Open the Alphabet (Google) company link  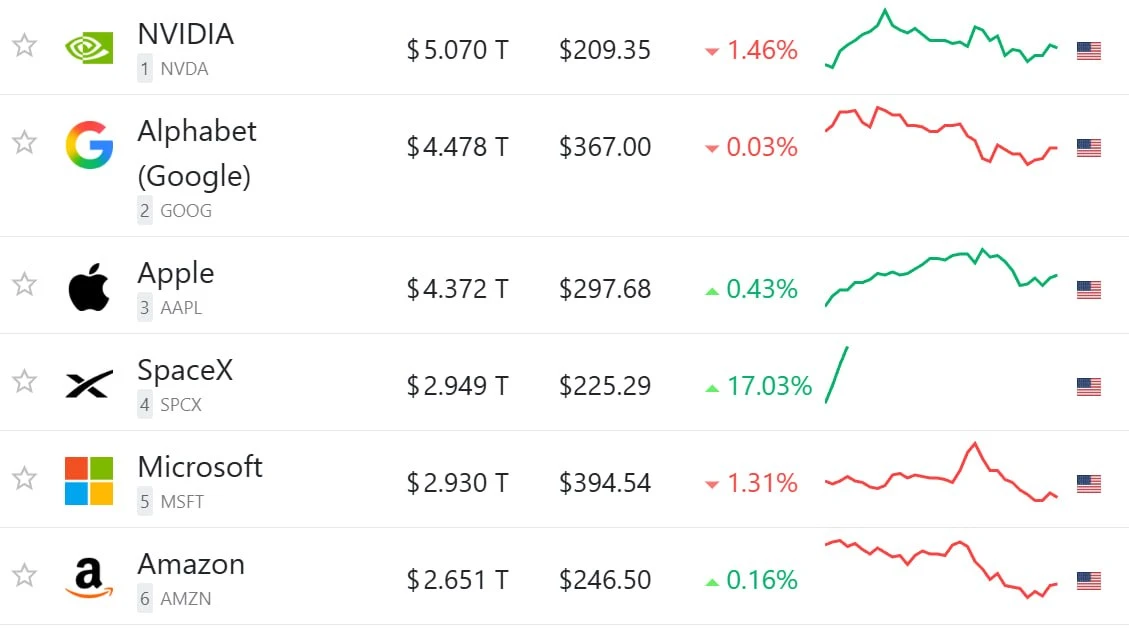[x=197, y=153]
